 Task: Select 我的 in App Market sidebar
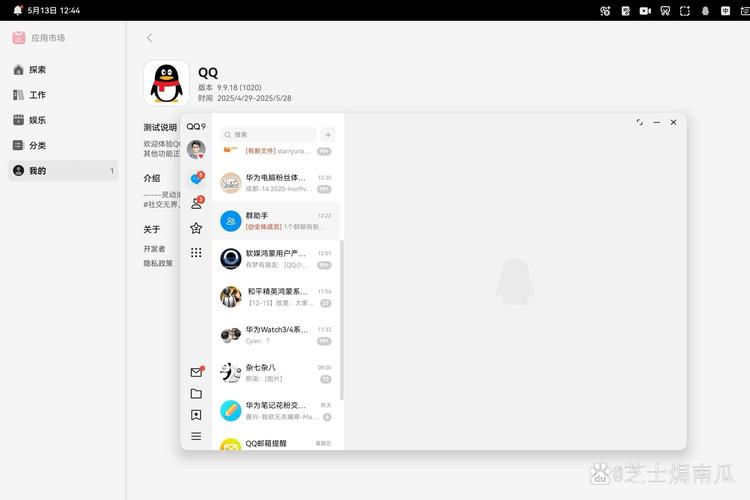[x=63, y=170]
